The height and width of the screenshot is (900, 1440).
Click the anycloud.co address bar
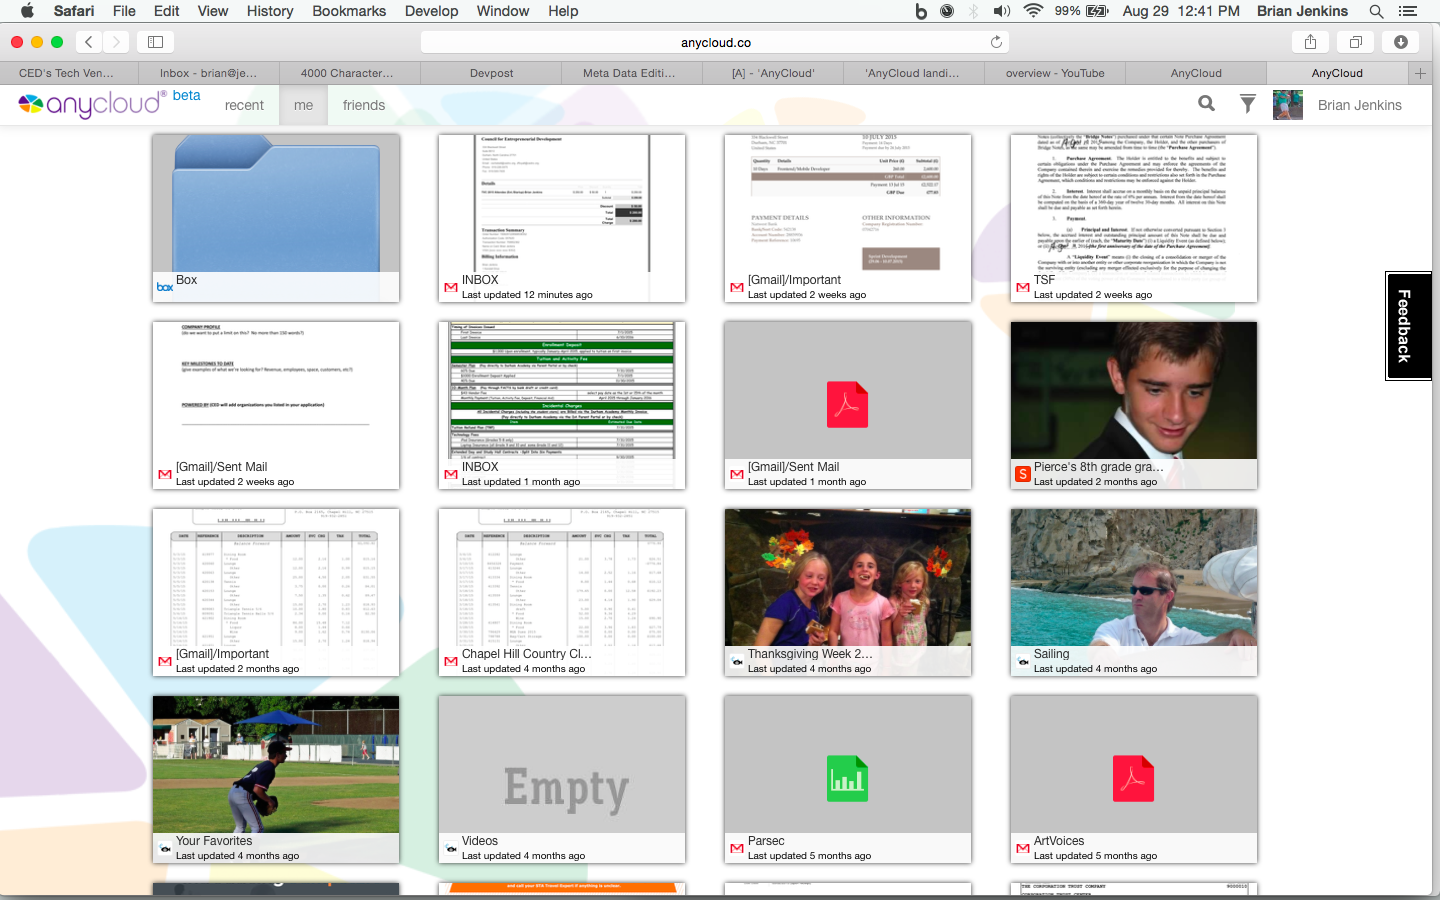click(x=715, y=42)
